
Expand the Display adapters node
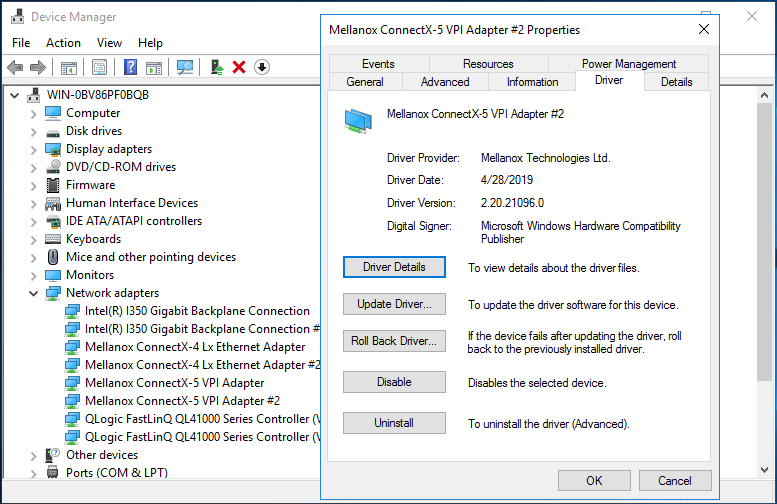pos(33,150)
